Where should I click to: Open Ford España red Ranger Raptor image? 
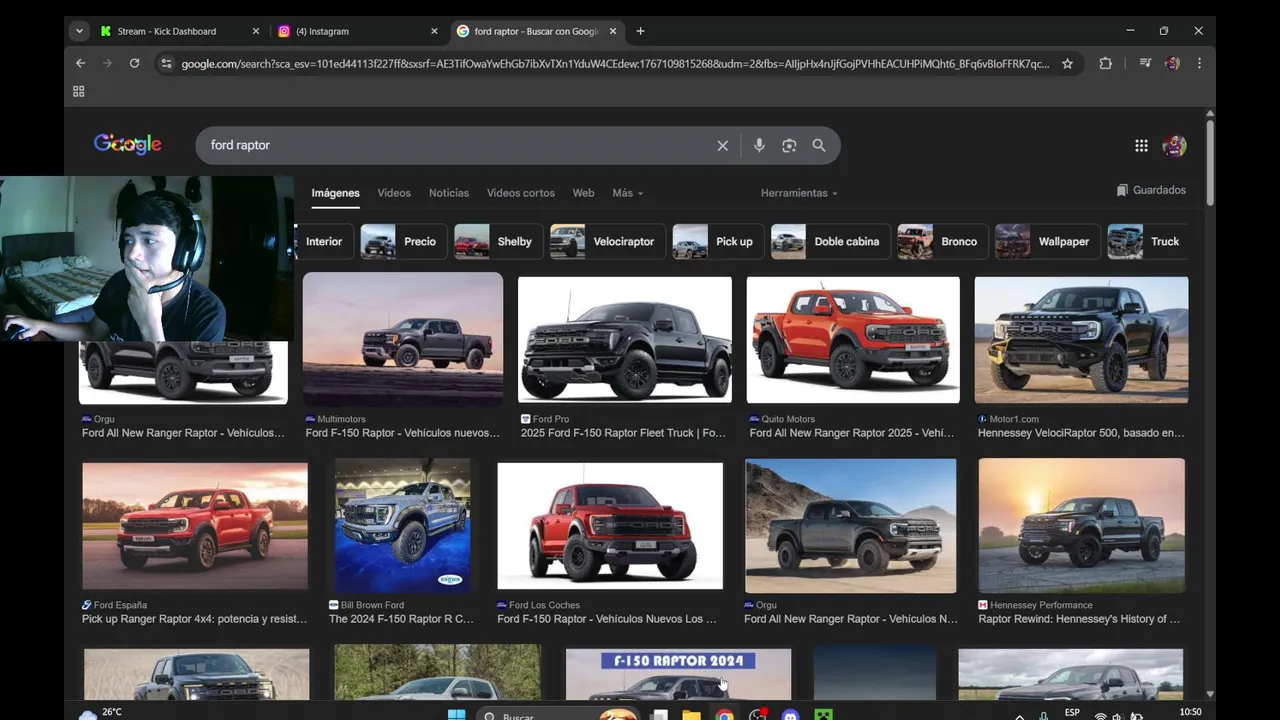point(195,526)
